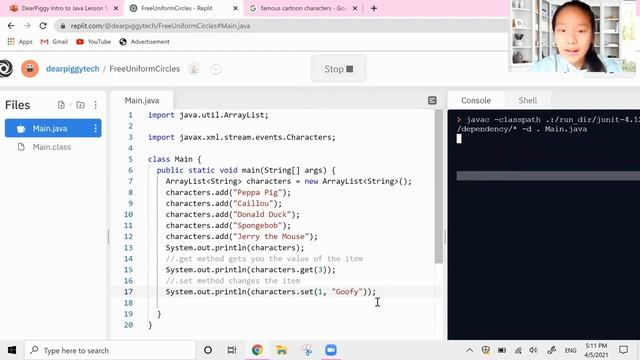The width and height of the screenshot is (640, 360).
Task: Switch to the Shell tab
Action: coord(527,100)
